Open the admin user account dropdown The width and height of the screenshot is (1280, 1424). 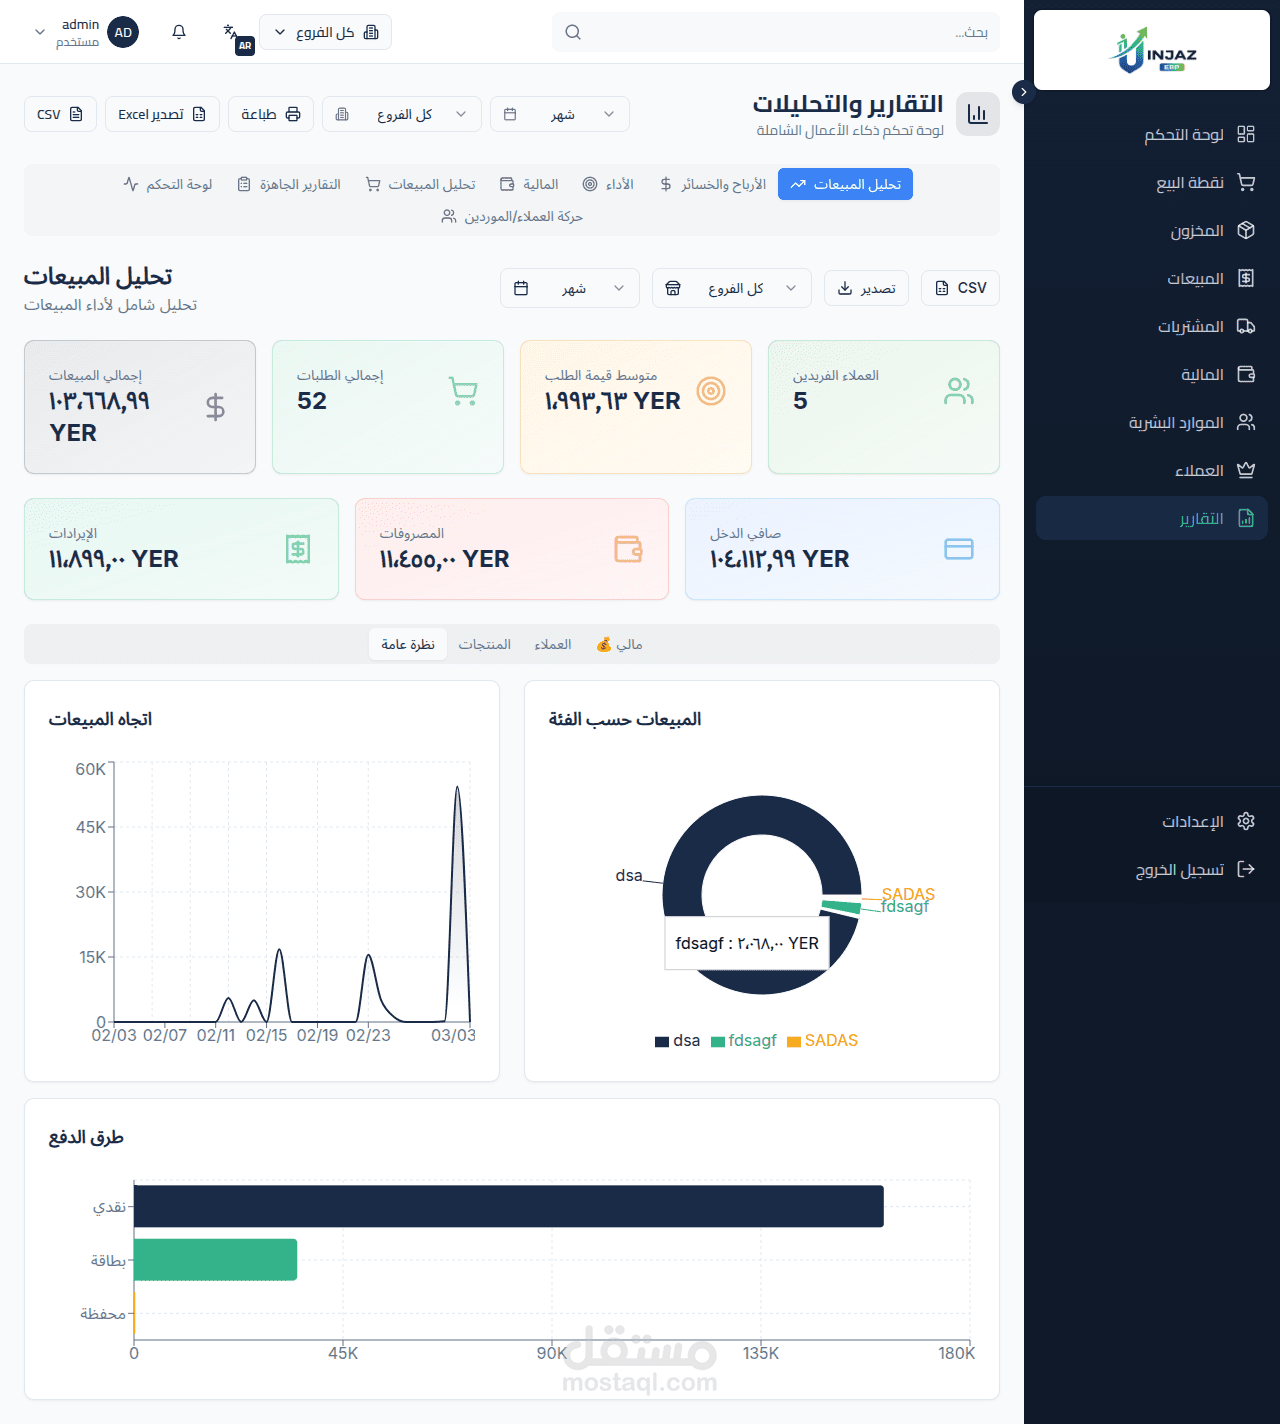85,31
